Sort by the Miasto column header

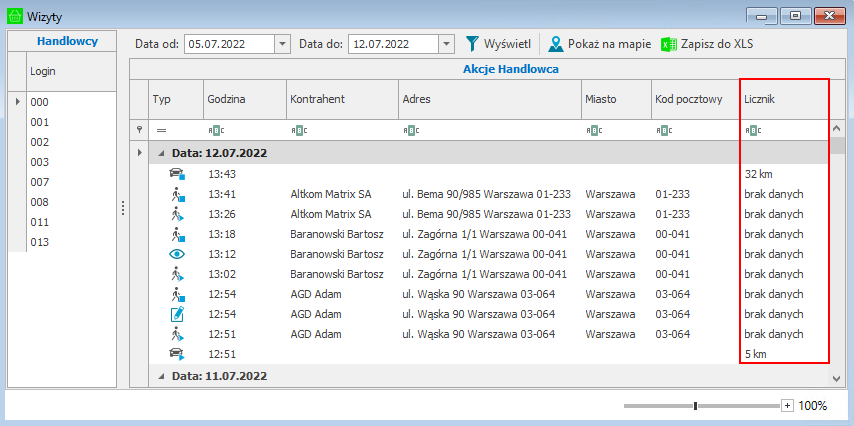tap(613, 100)
